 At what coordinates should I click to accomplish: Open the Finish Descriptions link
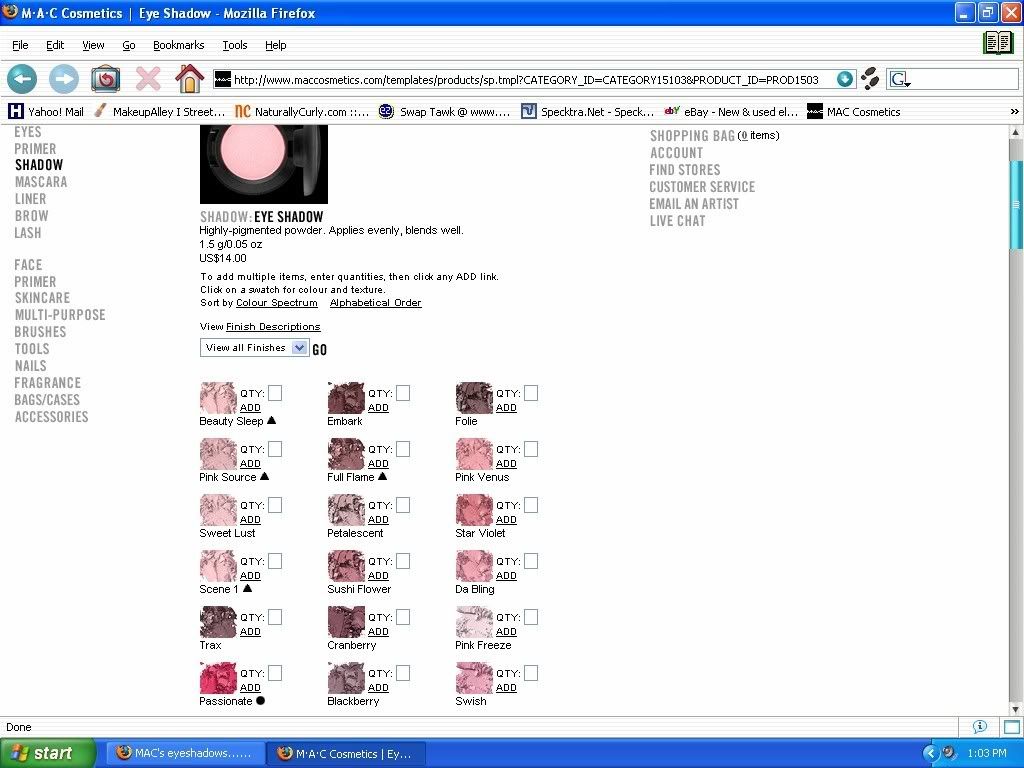pyautogui.click(x=273, y=327)
